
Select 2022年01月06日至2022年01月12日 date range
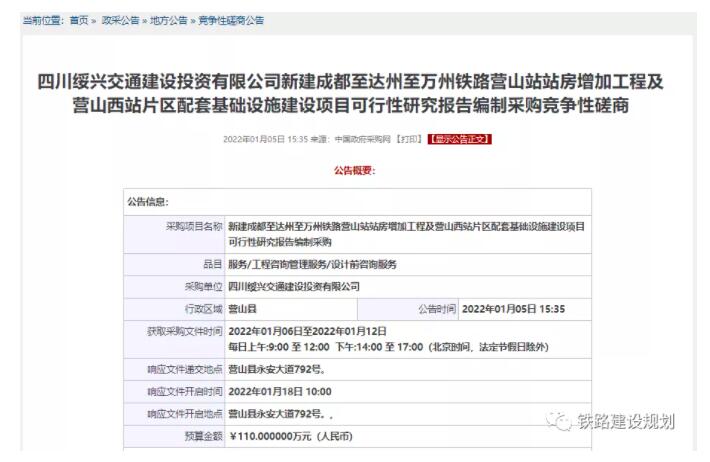(x=307, y=332)
